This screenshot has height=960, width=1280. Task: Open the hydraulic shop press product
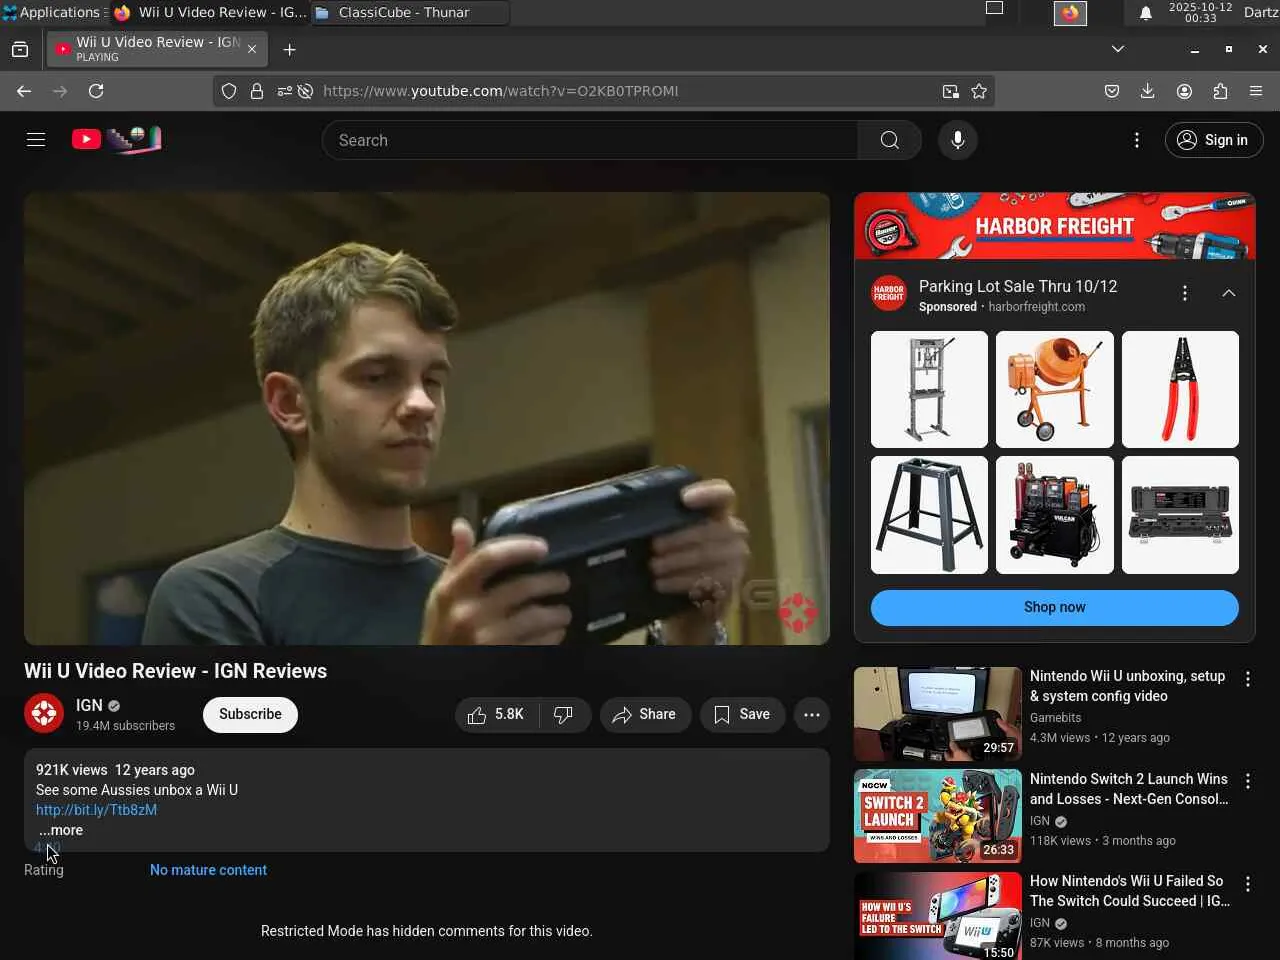pos(929,389)
